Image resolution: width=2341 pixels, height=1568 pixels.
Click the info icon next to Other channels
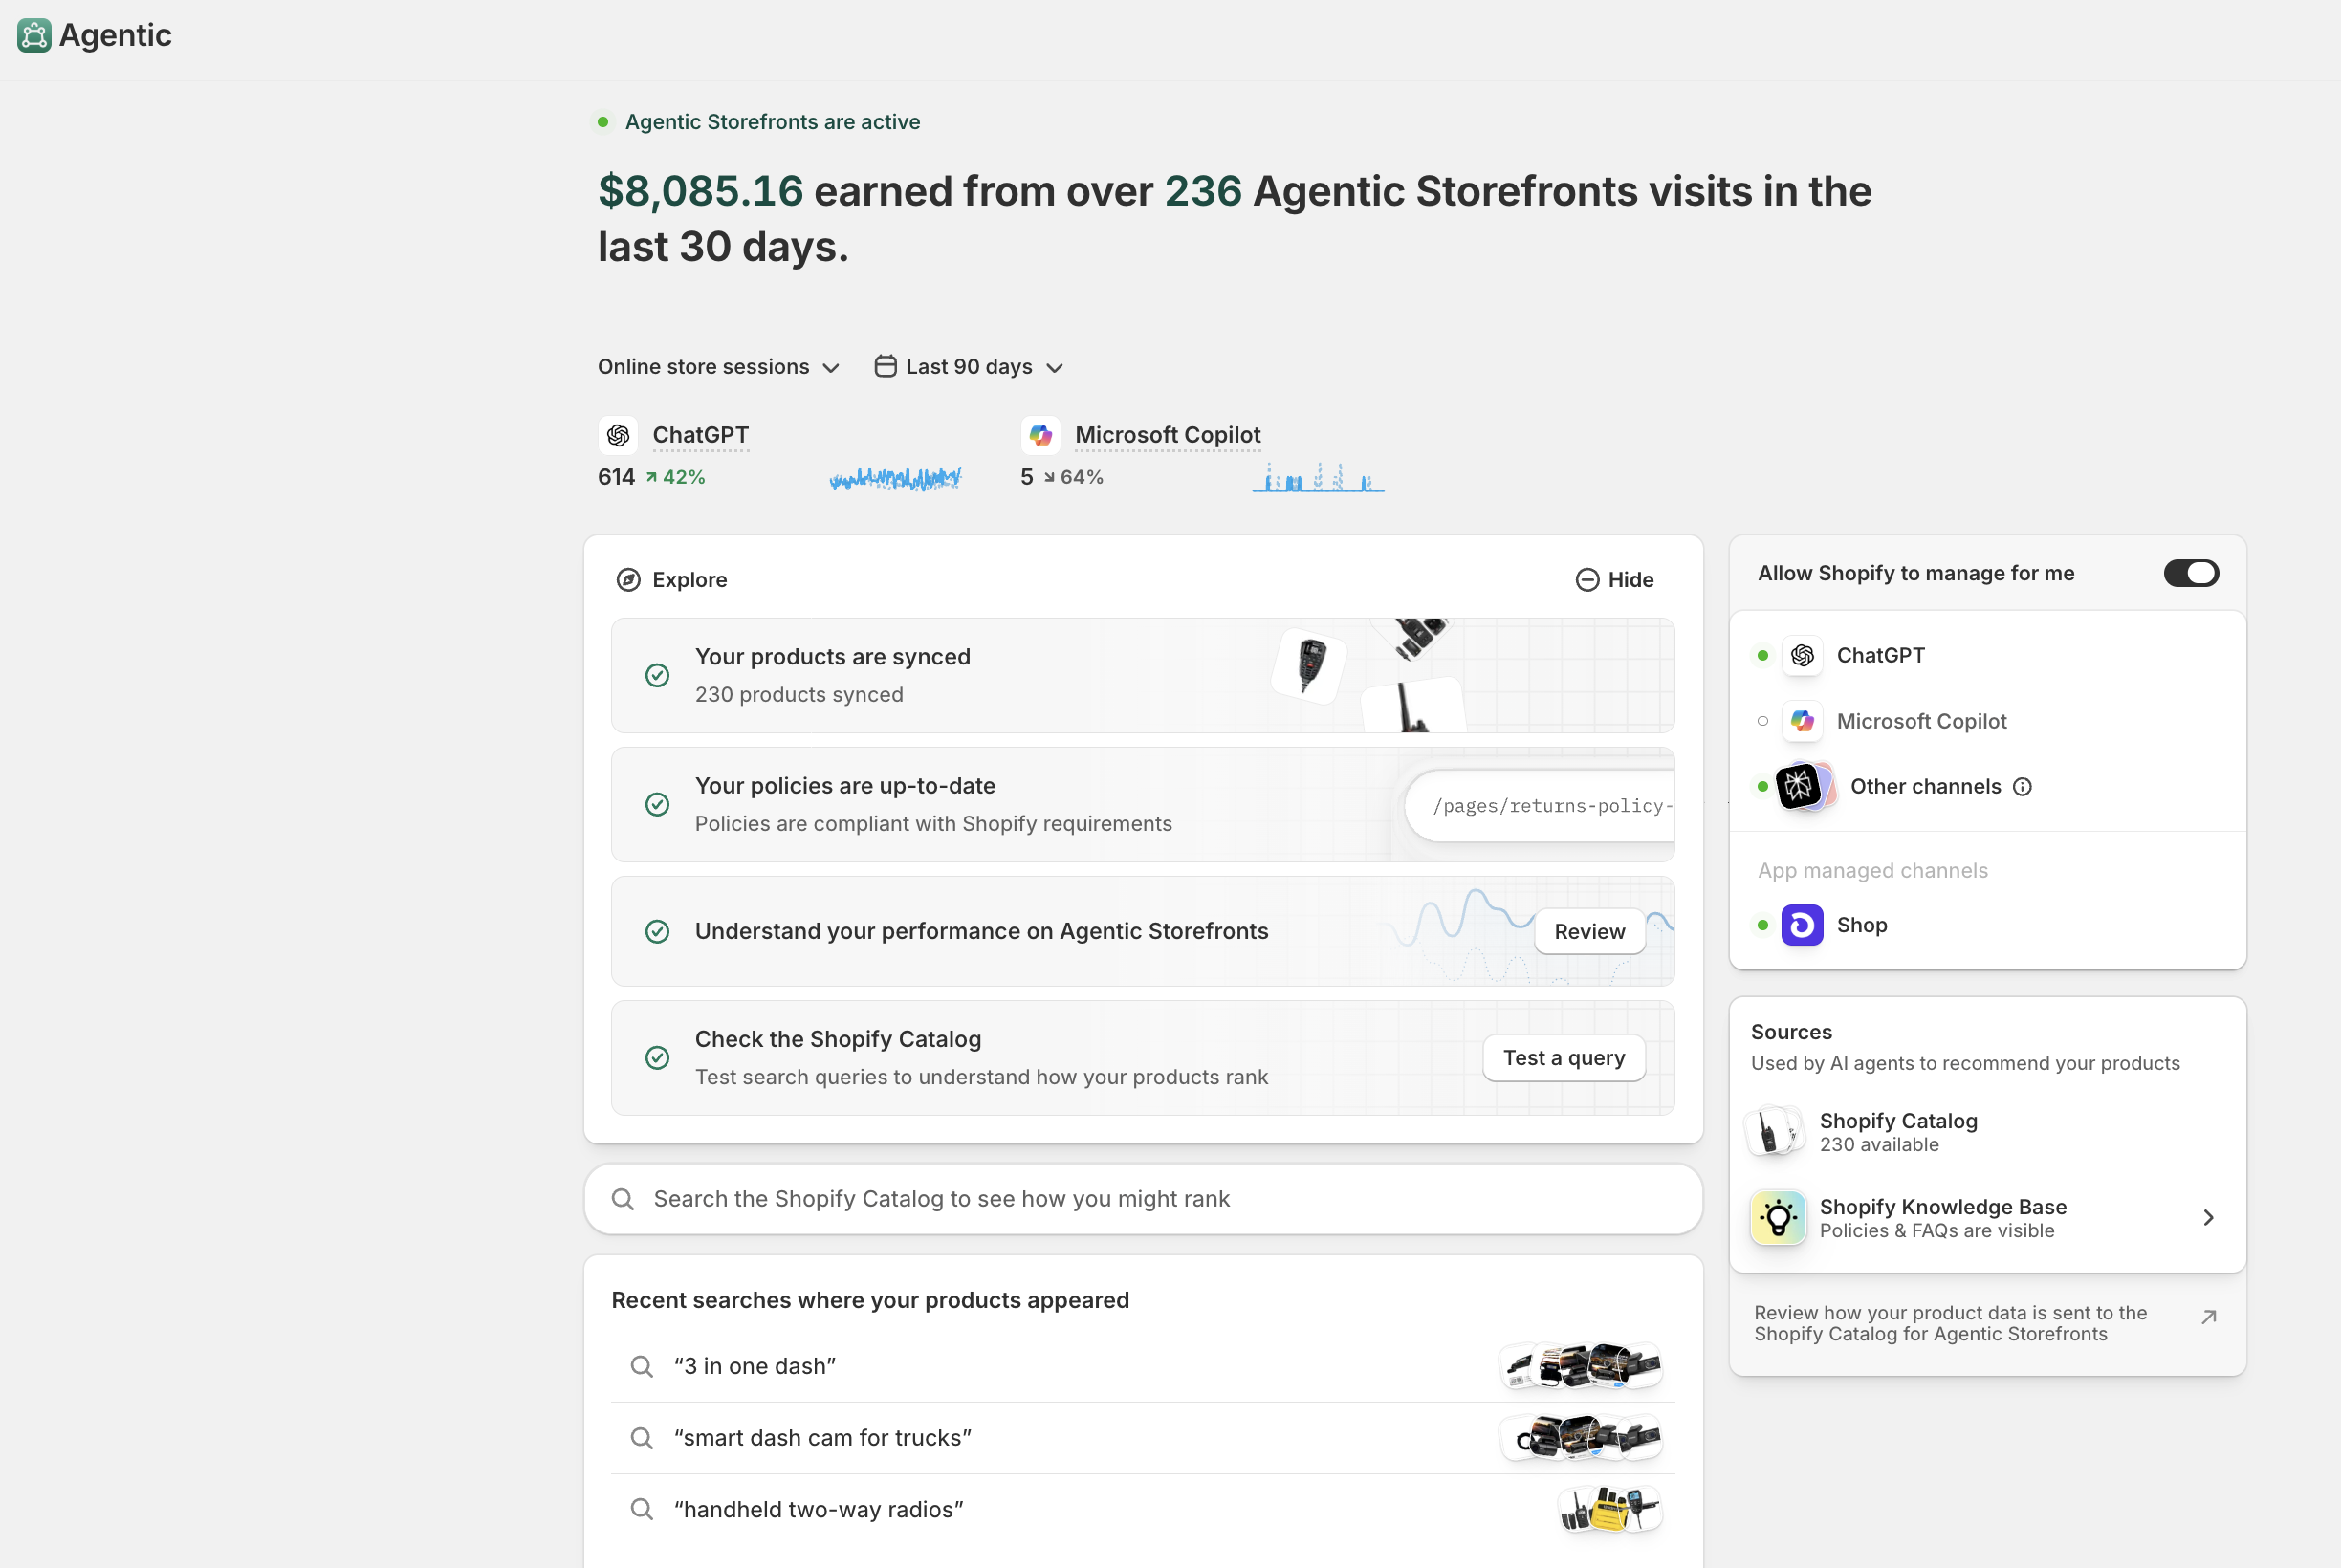[2022, 787]
